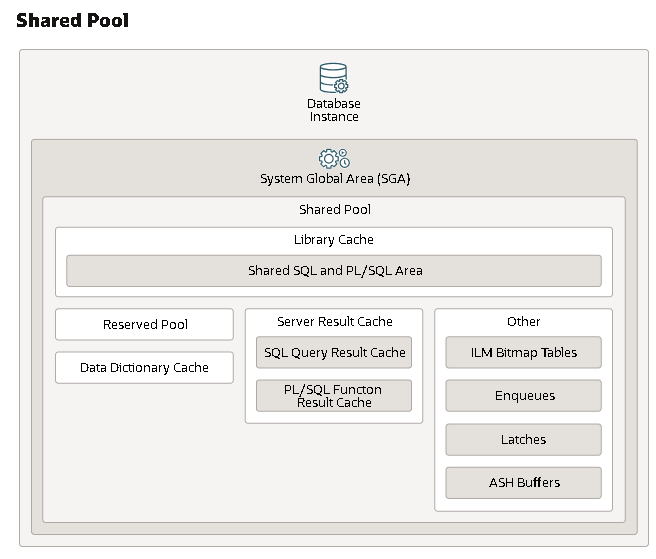The height and width of the screenshot is (559, 656).
Task: Click the ILM Bitmap Tables box
Action: tap(523, 353)
